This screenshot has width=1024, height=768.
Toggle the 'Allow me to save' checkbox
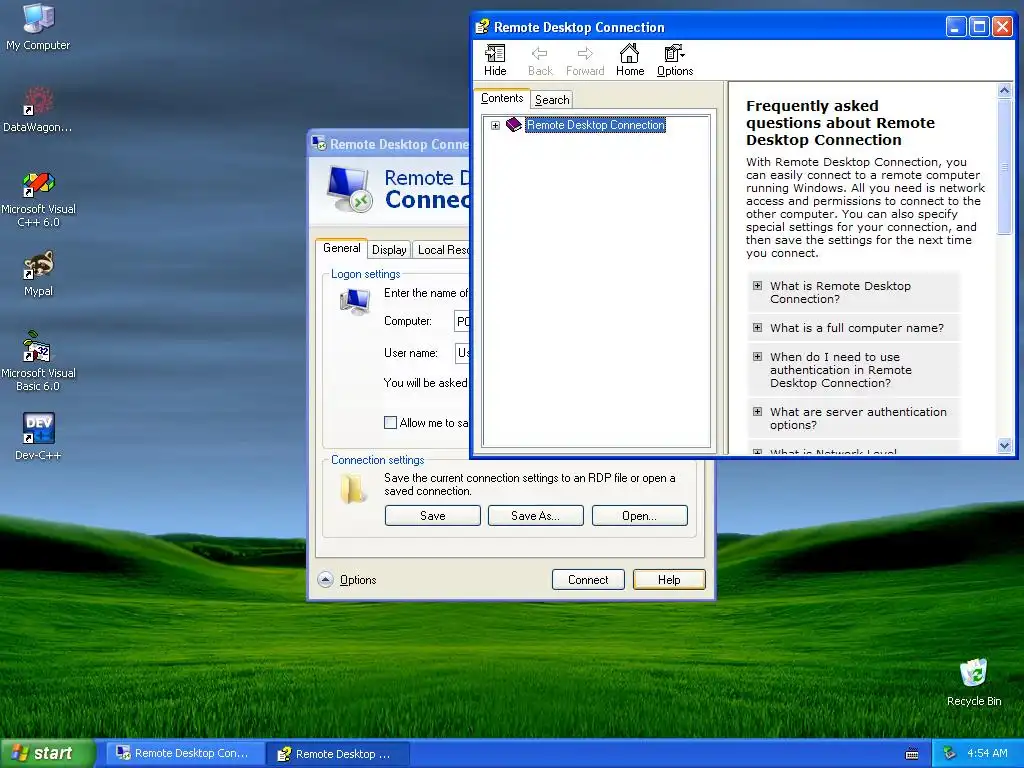click(391, 423)
